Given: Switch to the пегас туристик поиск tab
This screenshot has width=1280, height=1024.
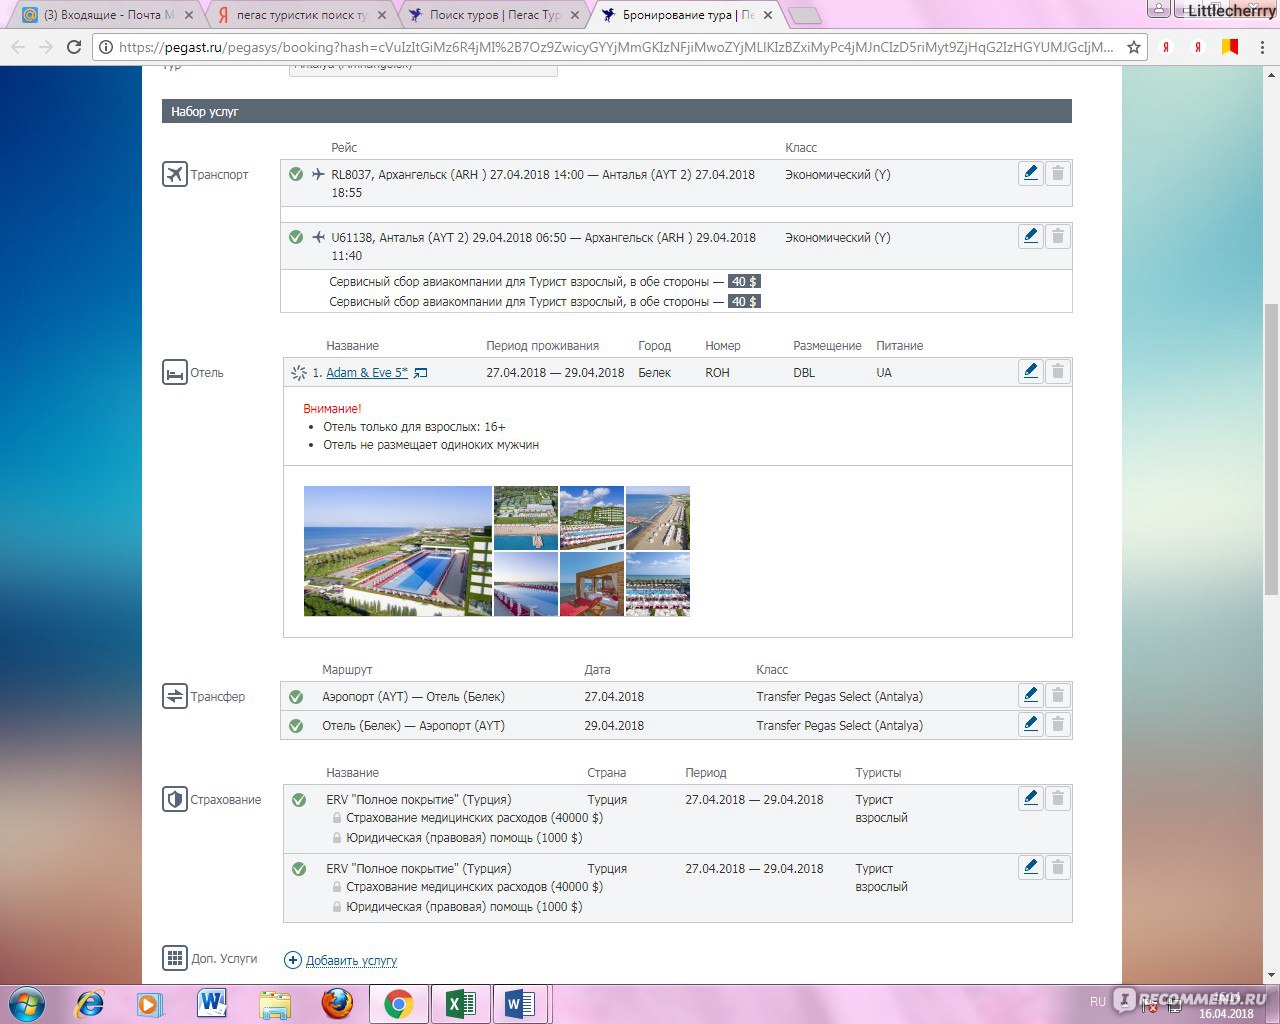Looking at the screenshot, I should 300,15.
